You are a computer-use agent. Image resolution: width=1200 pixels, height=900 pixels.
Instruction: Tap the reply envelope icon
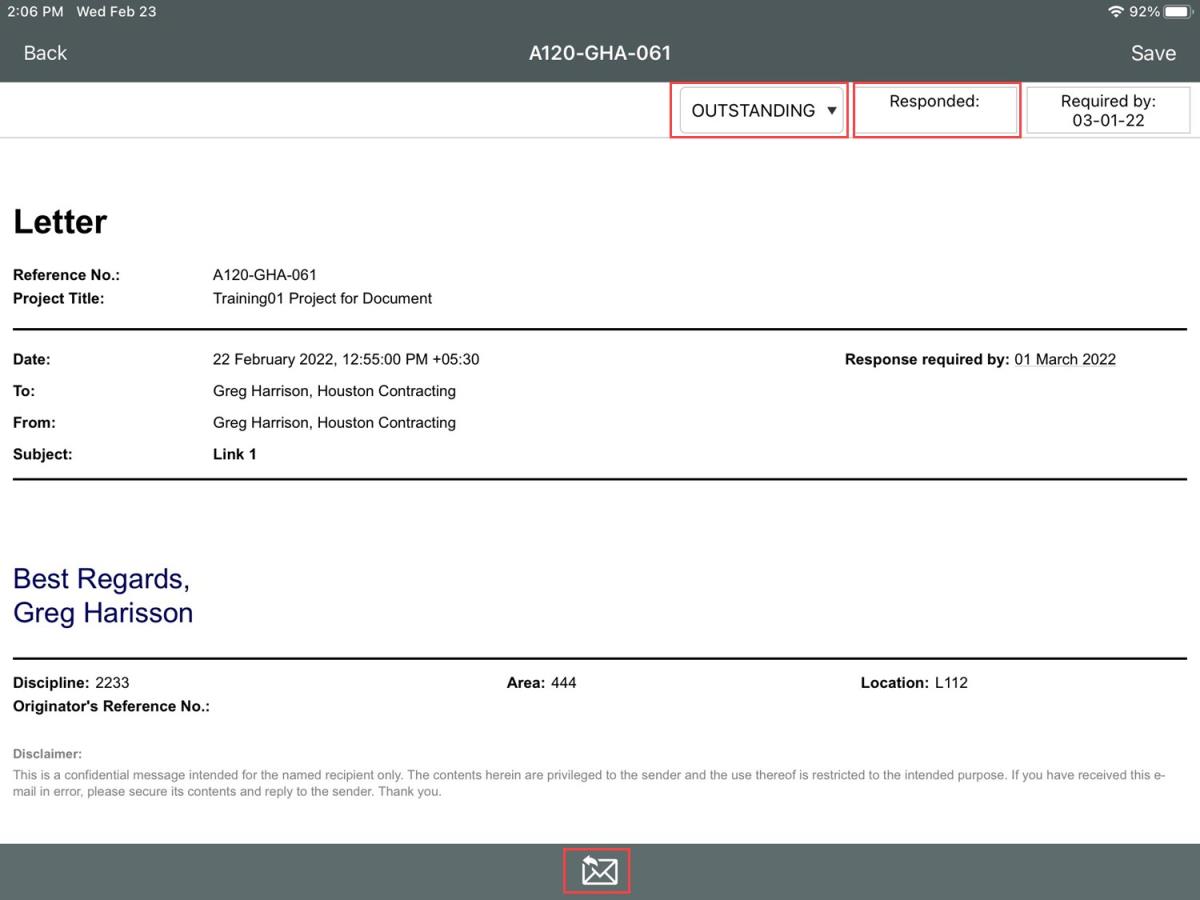(x=599, y=871)
